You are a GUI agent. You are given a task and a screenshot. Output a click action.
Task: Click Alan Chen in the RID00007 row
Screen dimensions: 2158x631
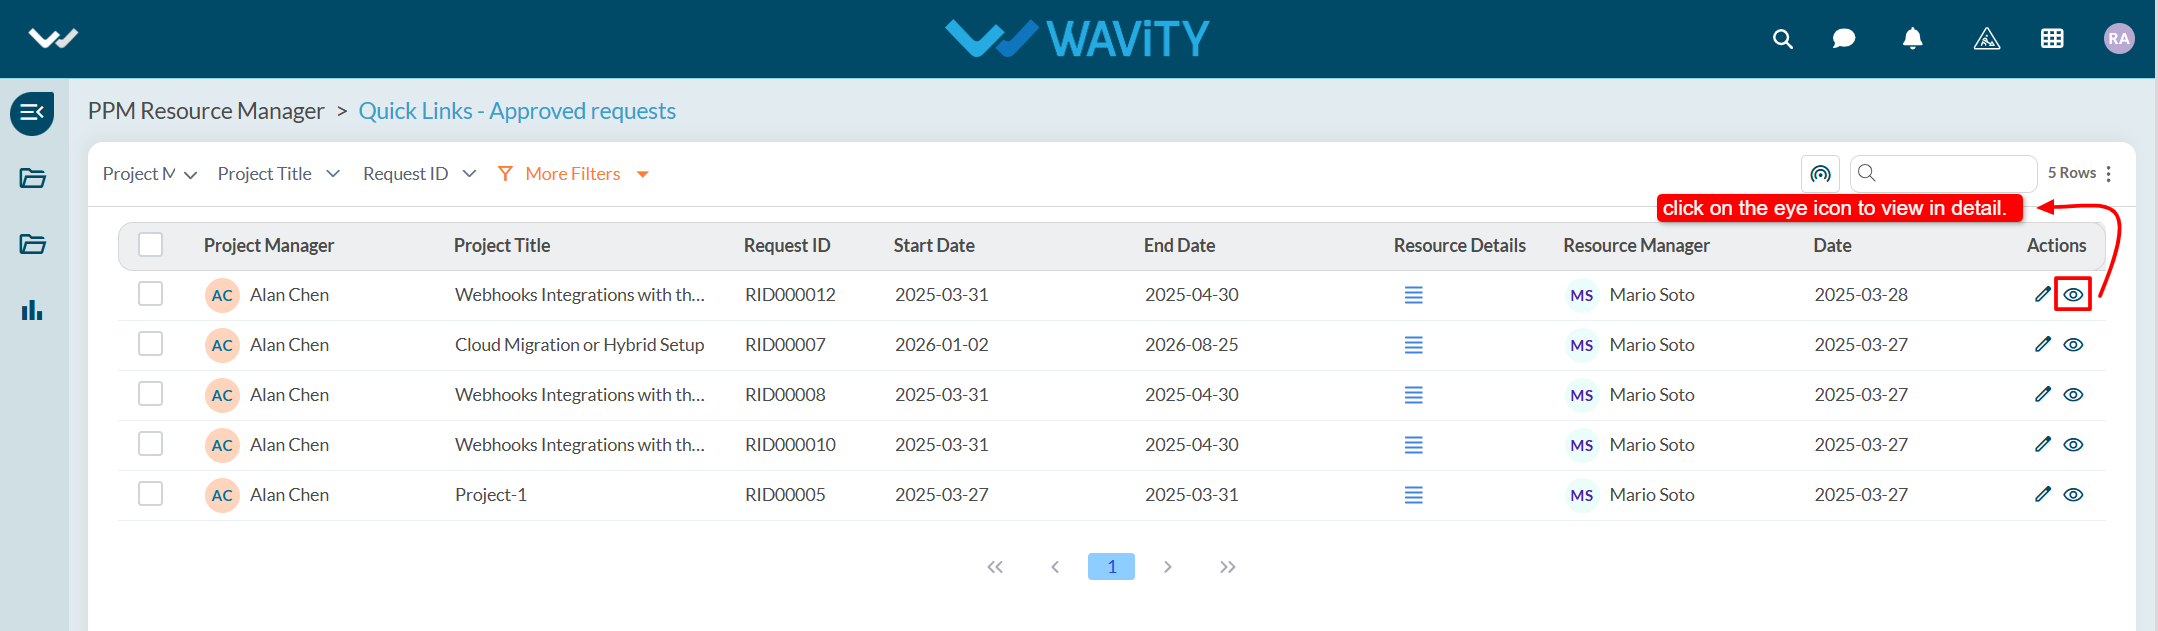[289, 345]
